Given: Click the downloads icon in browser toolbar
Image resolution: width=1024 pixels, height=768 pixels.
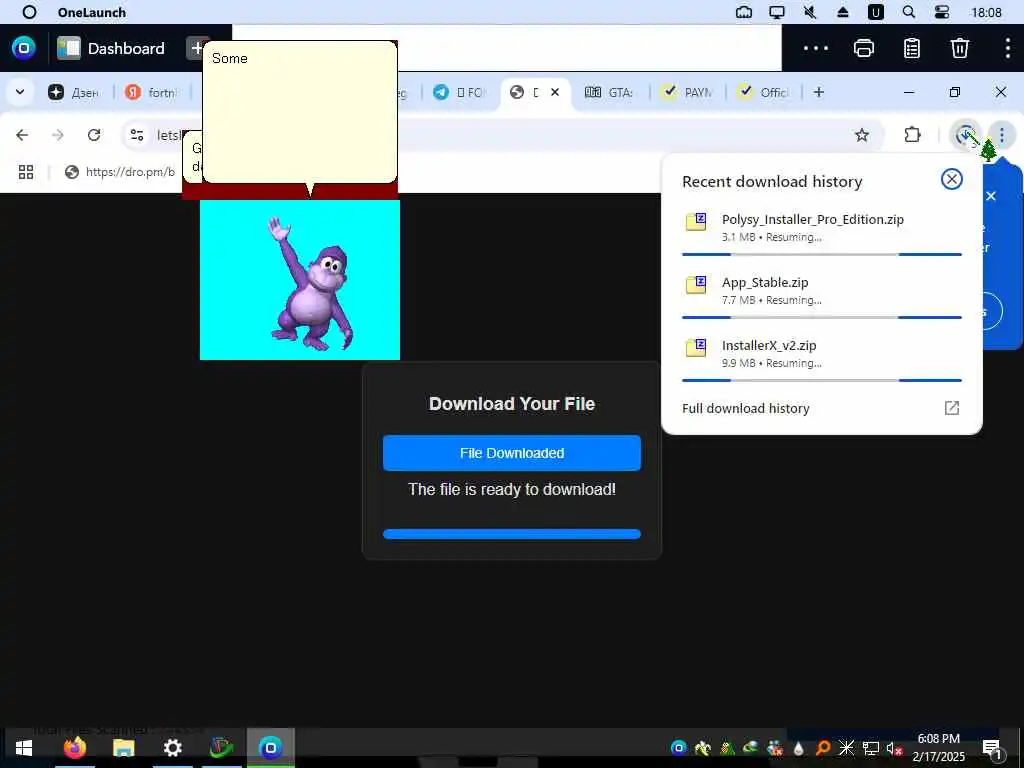Looking at the screenshot, I should (x=965, y=135).
